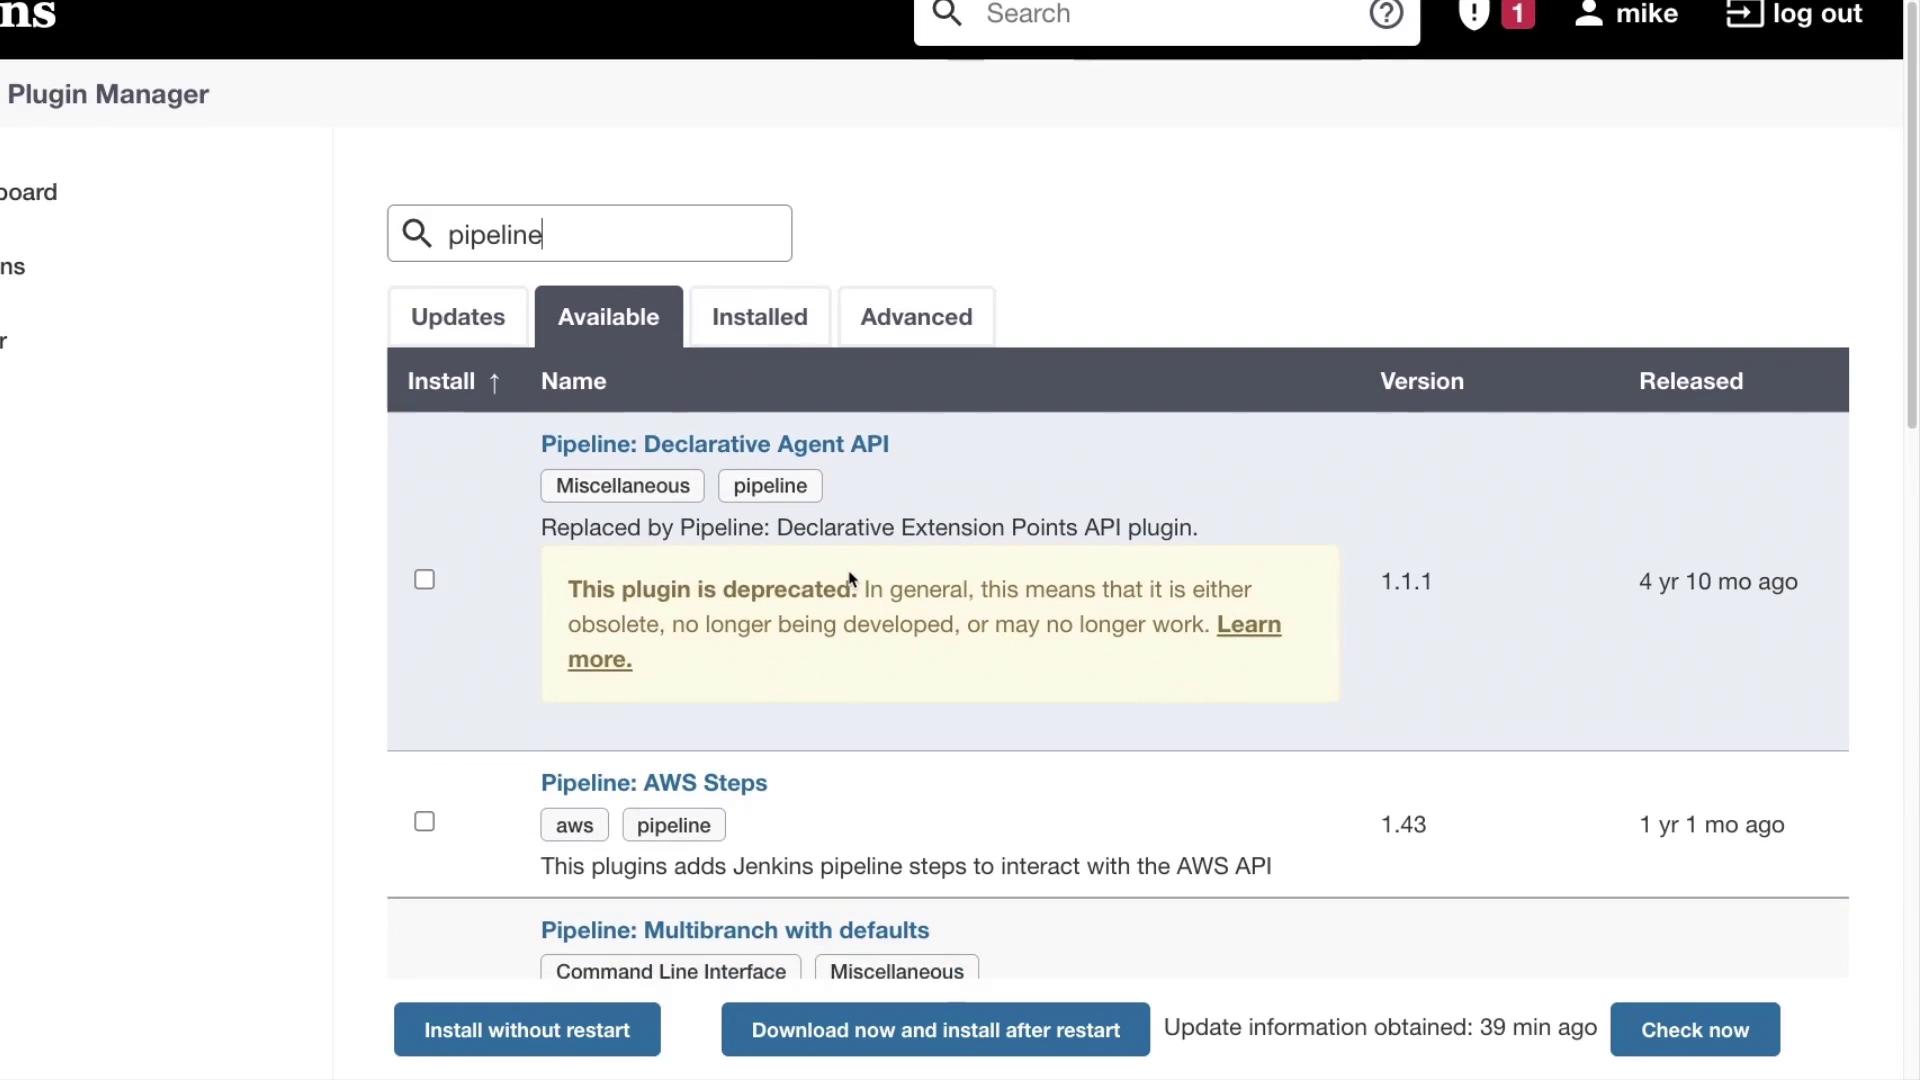This screenshot has height=1080, width=1920.
Task: Click Download now and install after restart
Action: click(x=935, y=1030)
